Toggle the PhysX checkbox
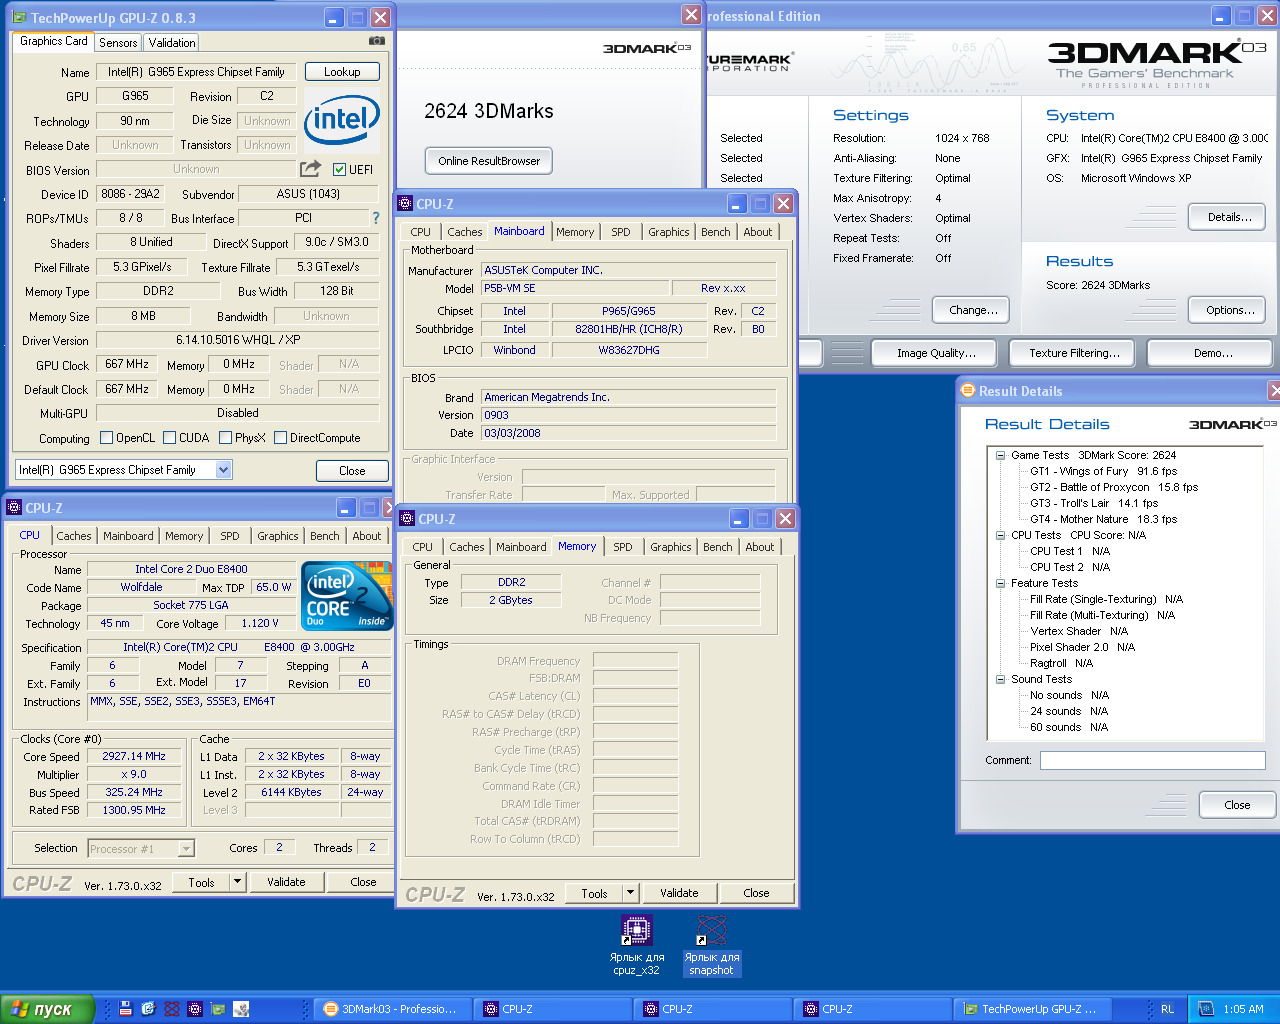Viewport: 1280px width, 1024px height. coord(226,437)
